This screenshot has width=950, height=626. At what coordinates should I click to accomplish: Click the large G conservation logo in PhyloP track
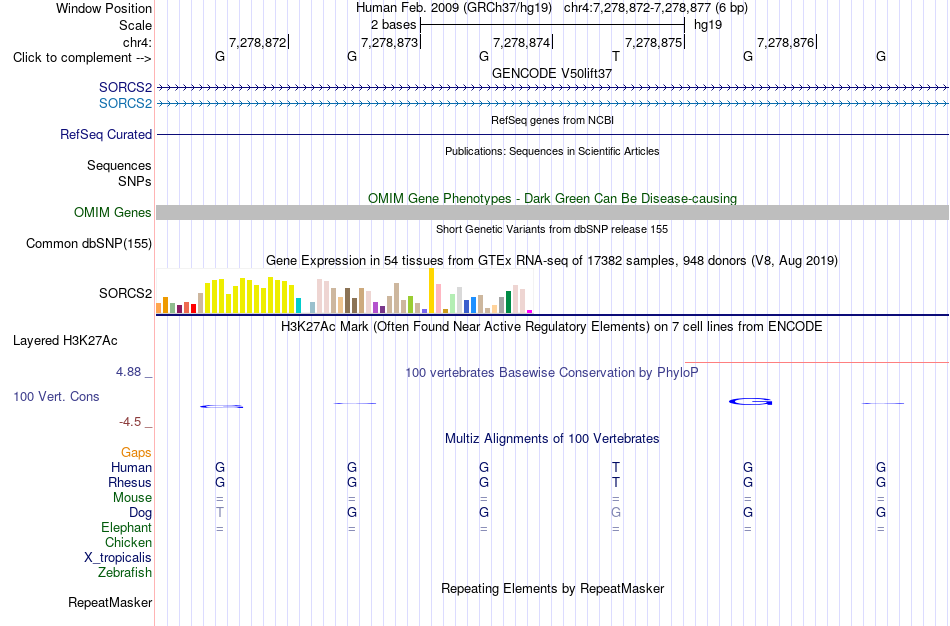pos(750,401)
